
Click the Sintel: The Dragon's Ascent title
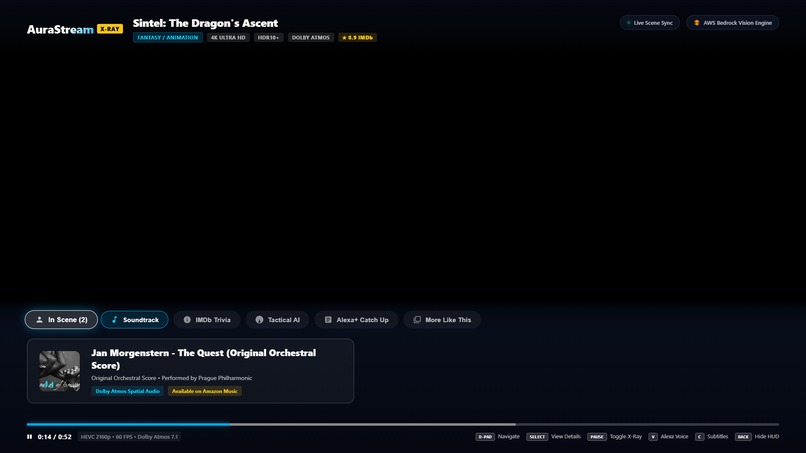tap(205, 23)
